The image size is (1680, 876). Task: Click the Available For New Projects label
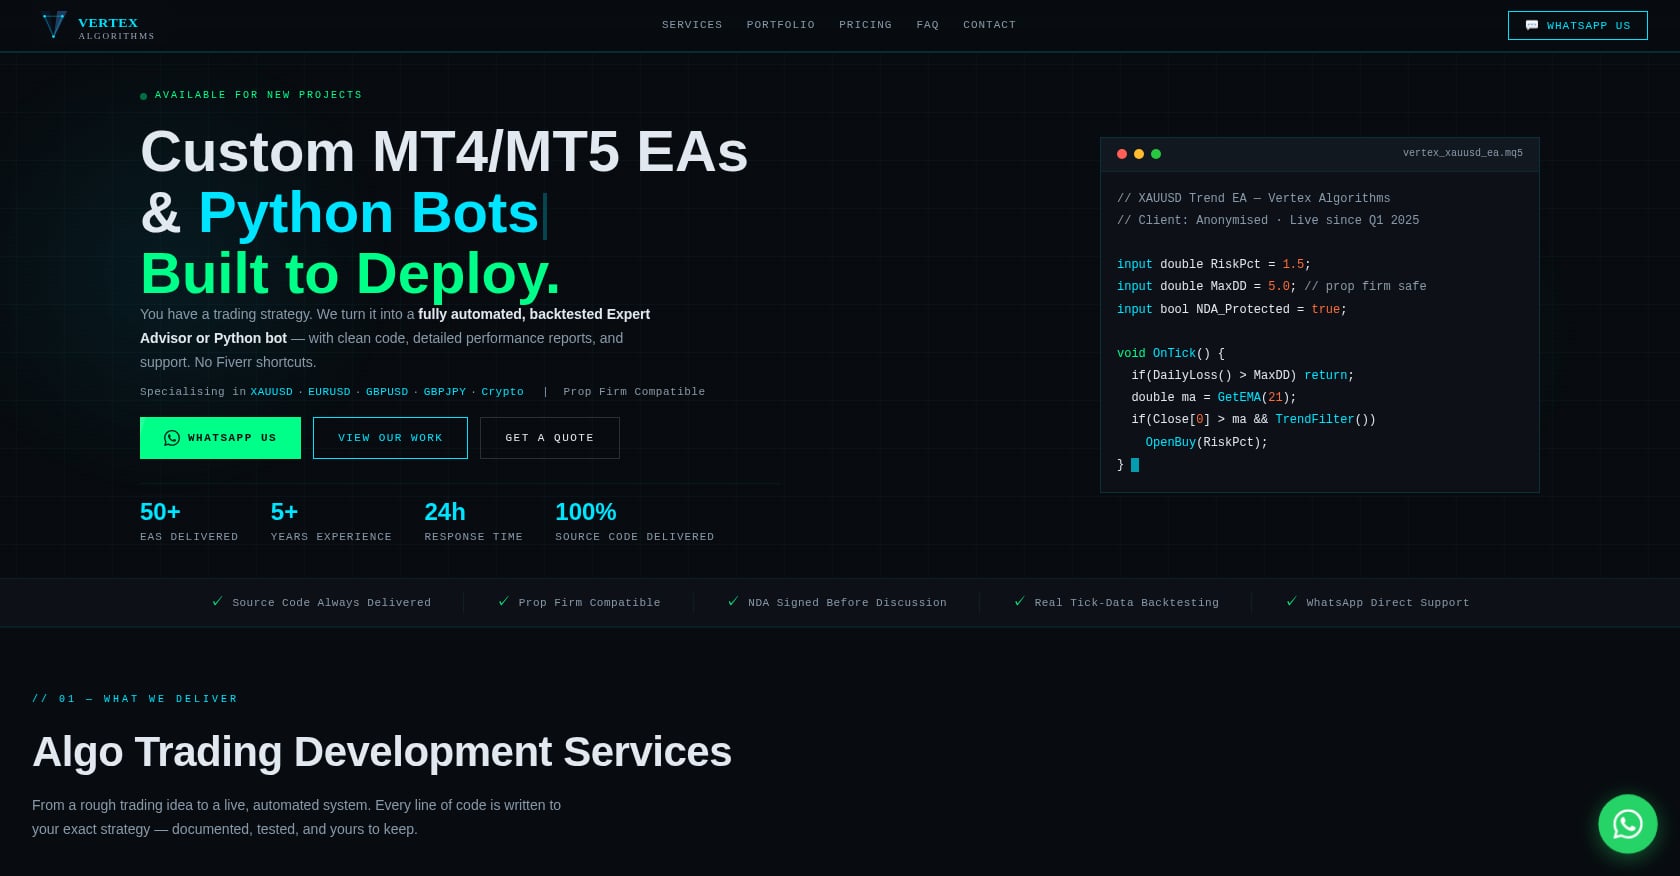click(x=258, y=95)
